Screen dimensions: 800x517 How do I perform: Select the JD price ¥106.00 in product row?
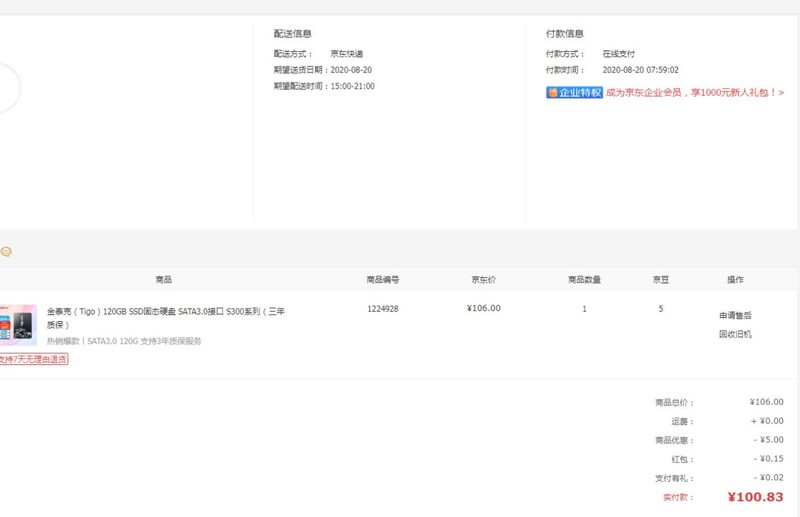pos(484,308)
